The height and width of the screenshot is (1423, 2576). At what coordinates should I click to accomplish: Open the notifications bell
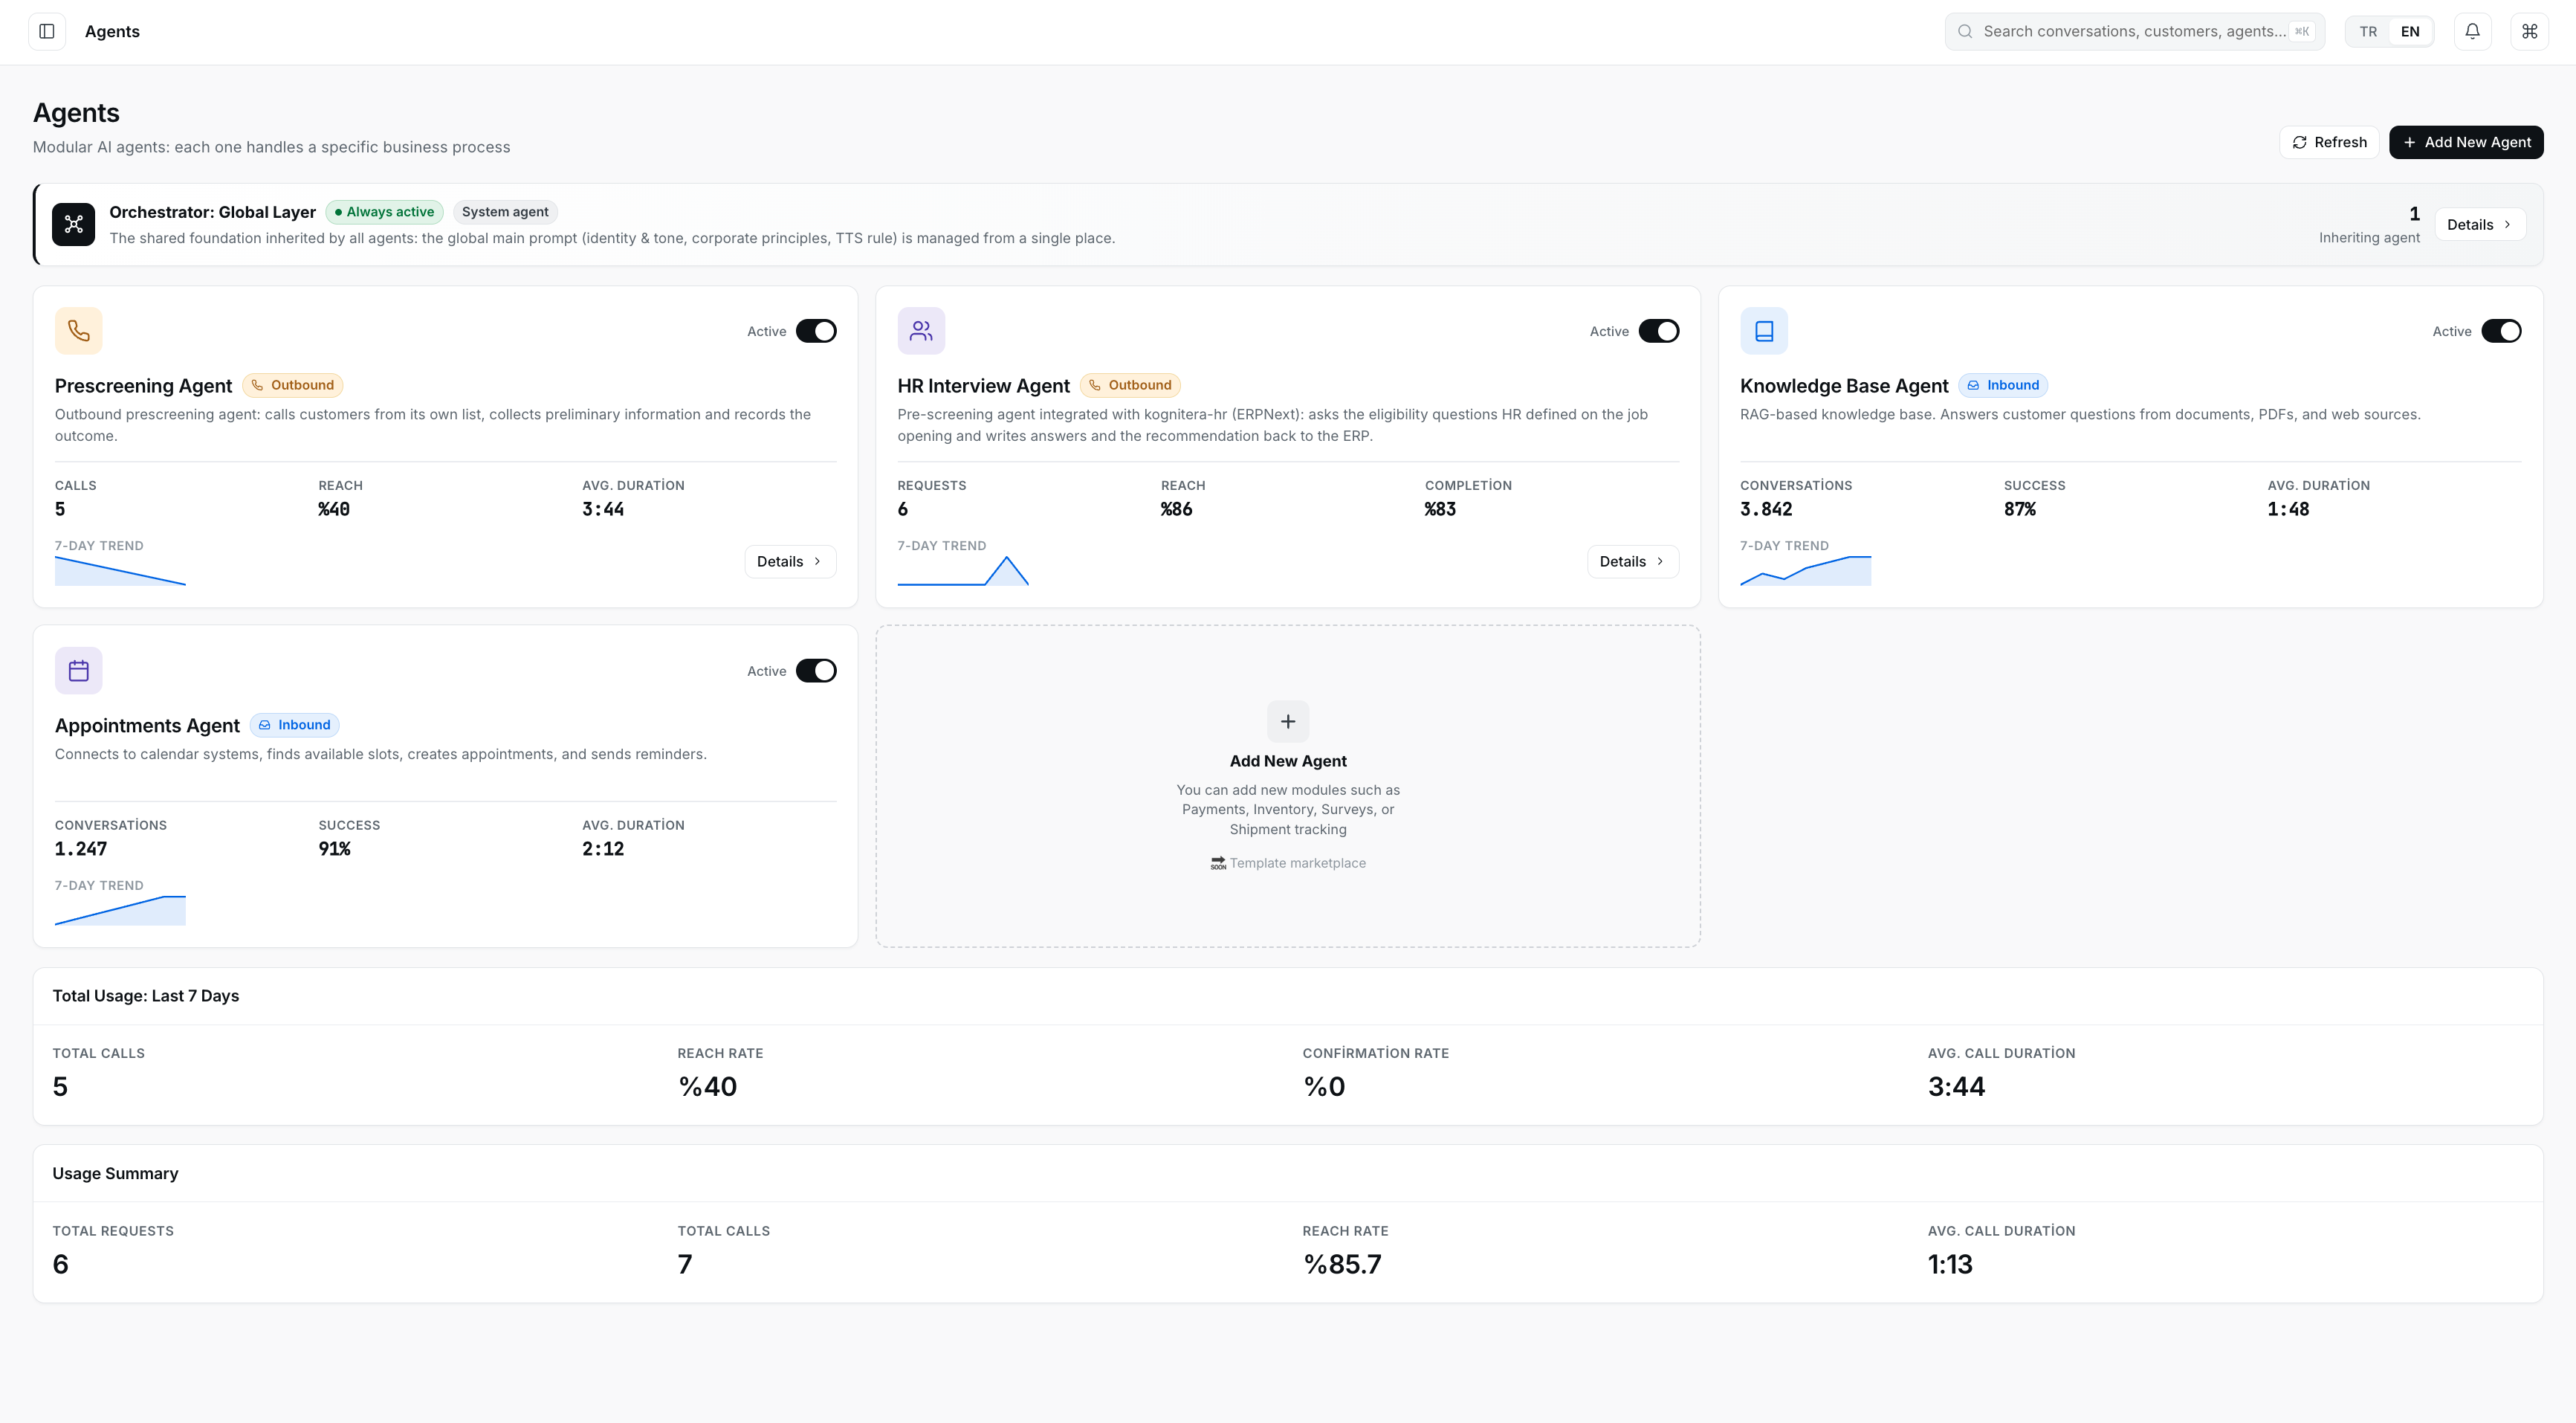click(2472, 31)
